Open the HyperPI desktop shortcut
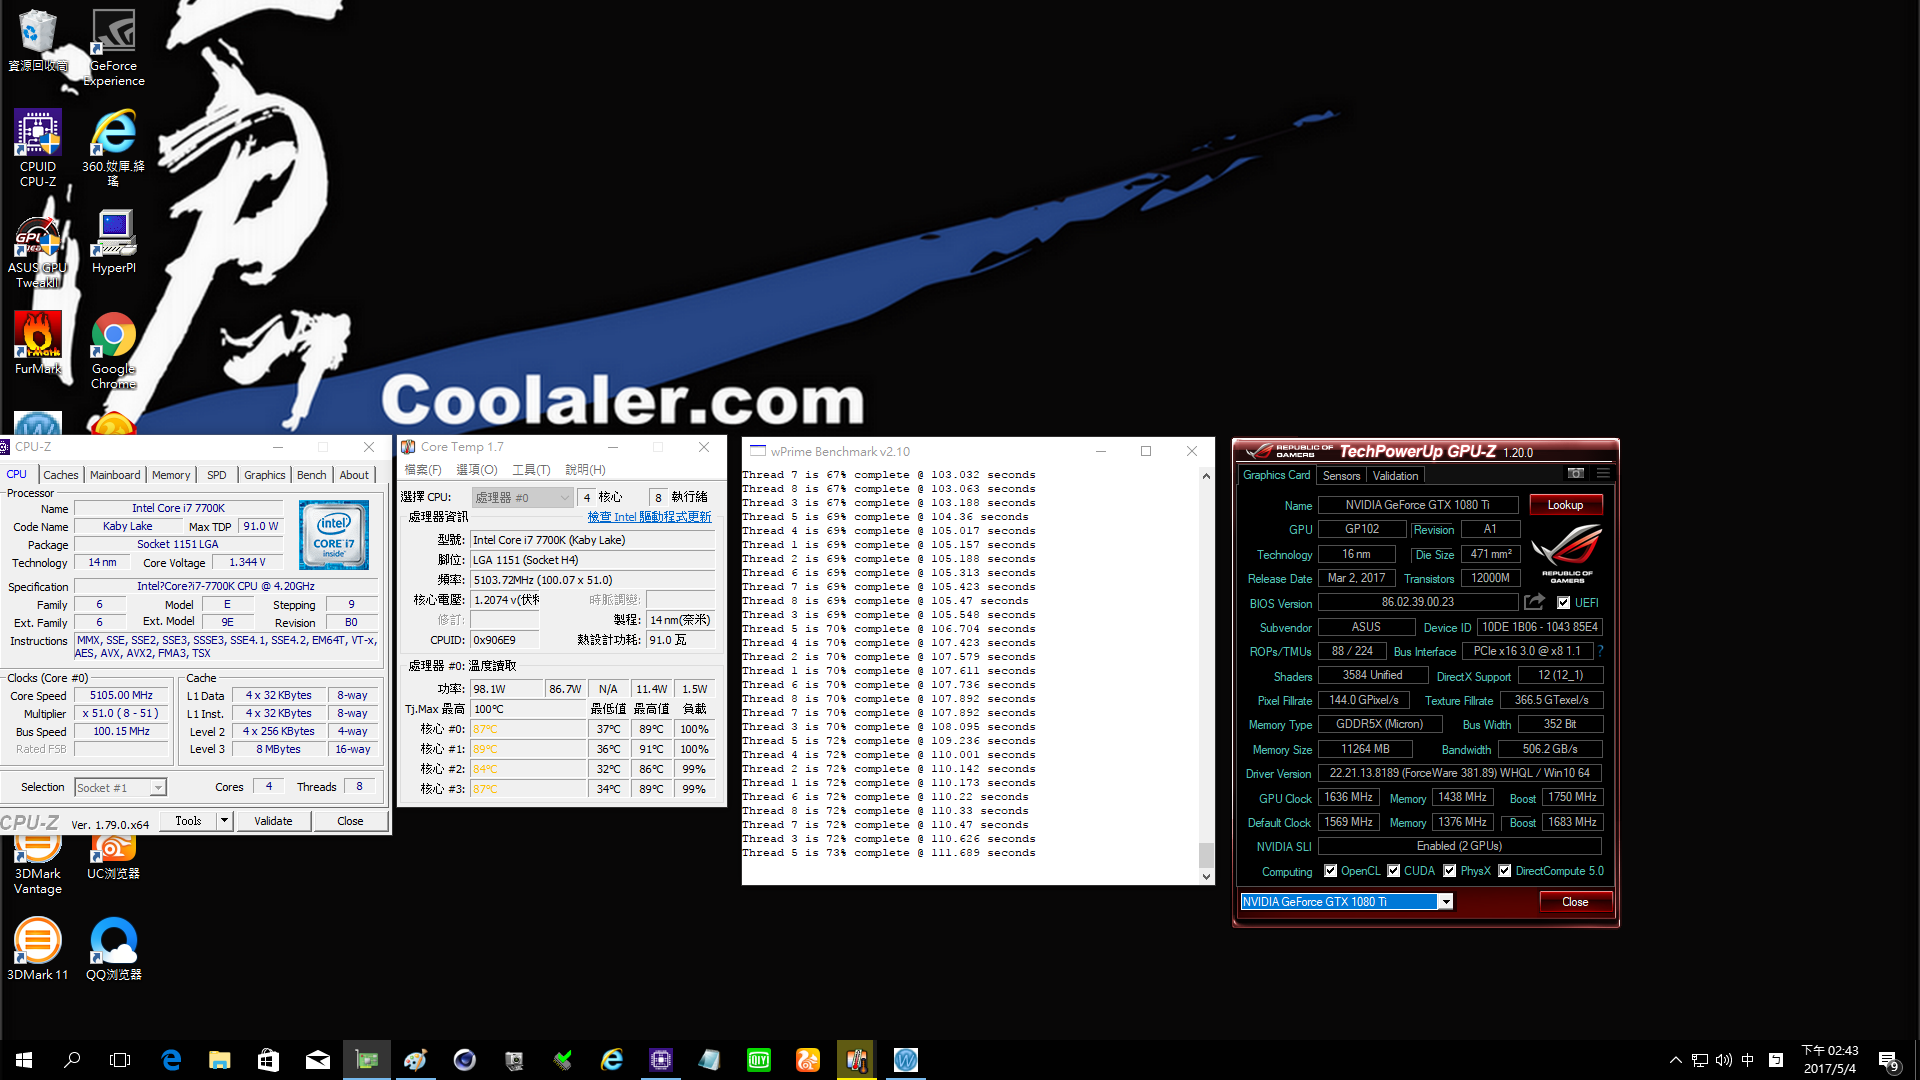The width and height of the screenshot is (1920, 1080). coord(114,241)
